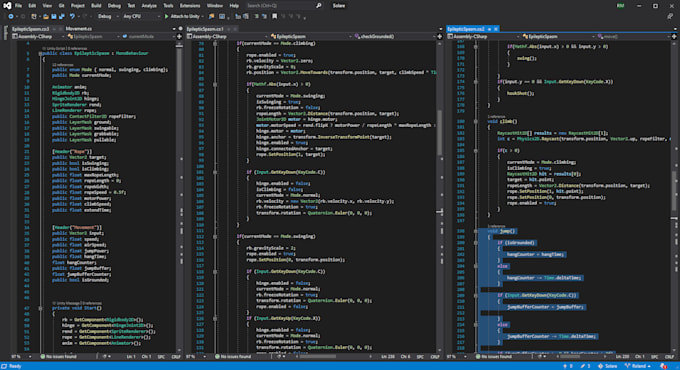Open checkGrounded() member dropdown in middle pane
Screen dimensions: 680x370
click(395, 36)
